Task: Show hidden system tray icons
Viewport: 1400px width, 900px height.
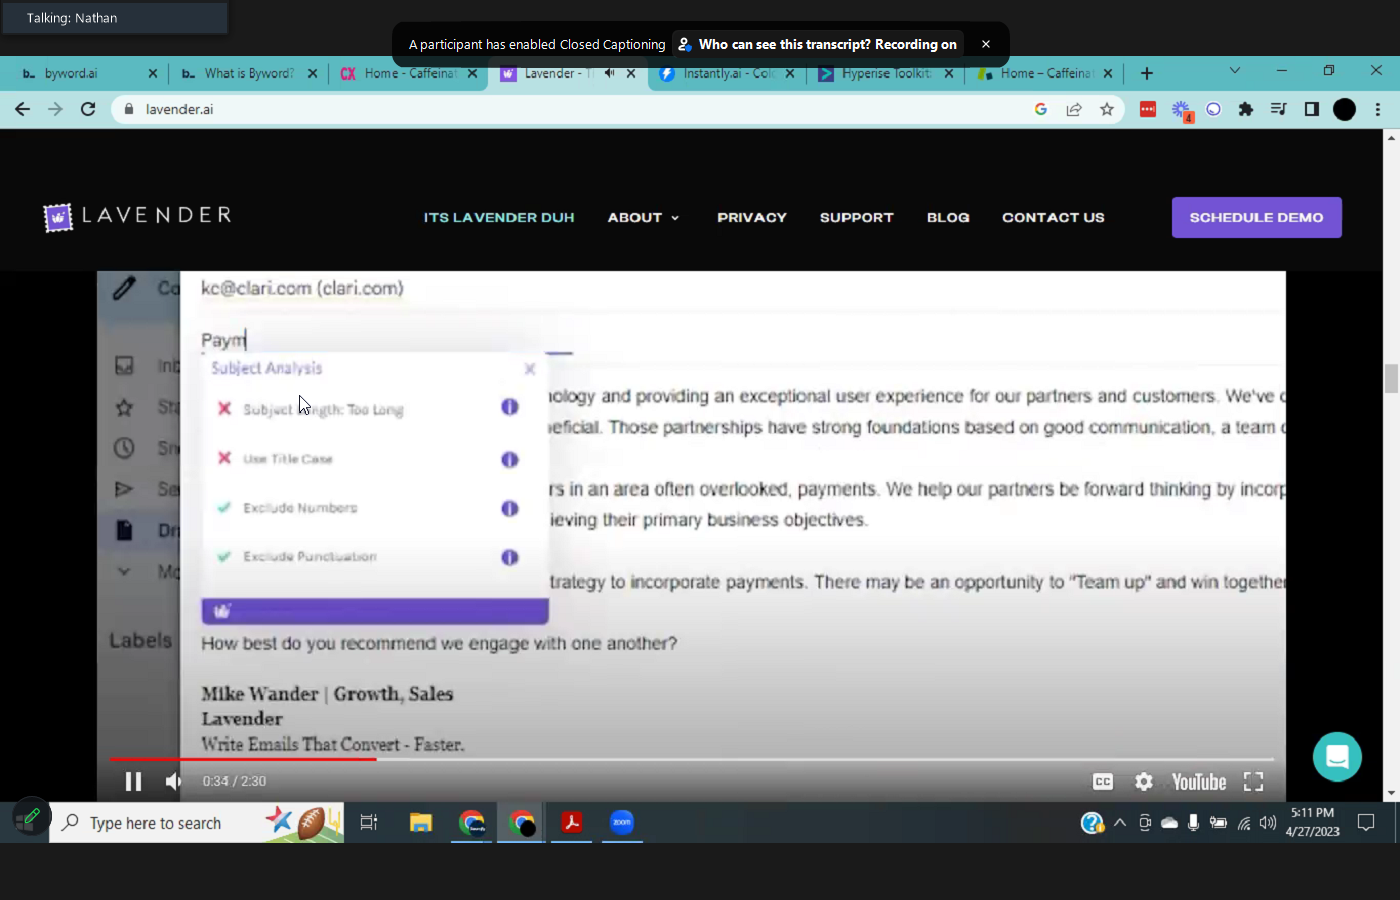Action: point(1120,823)
